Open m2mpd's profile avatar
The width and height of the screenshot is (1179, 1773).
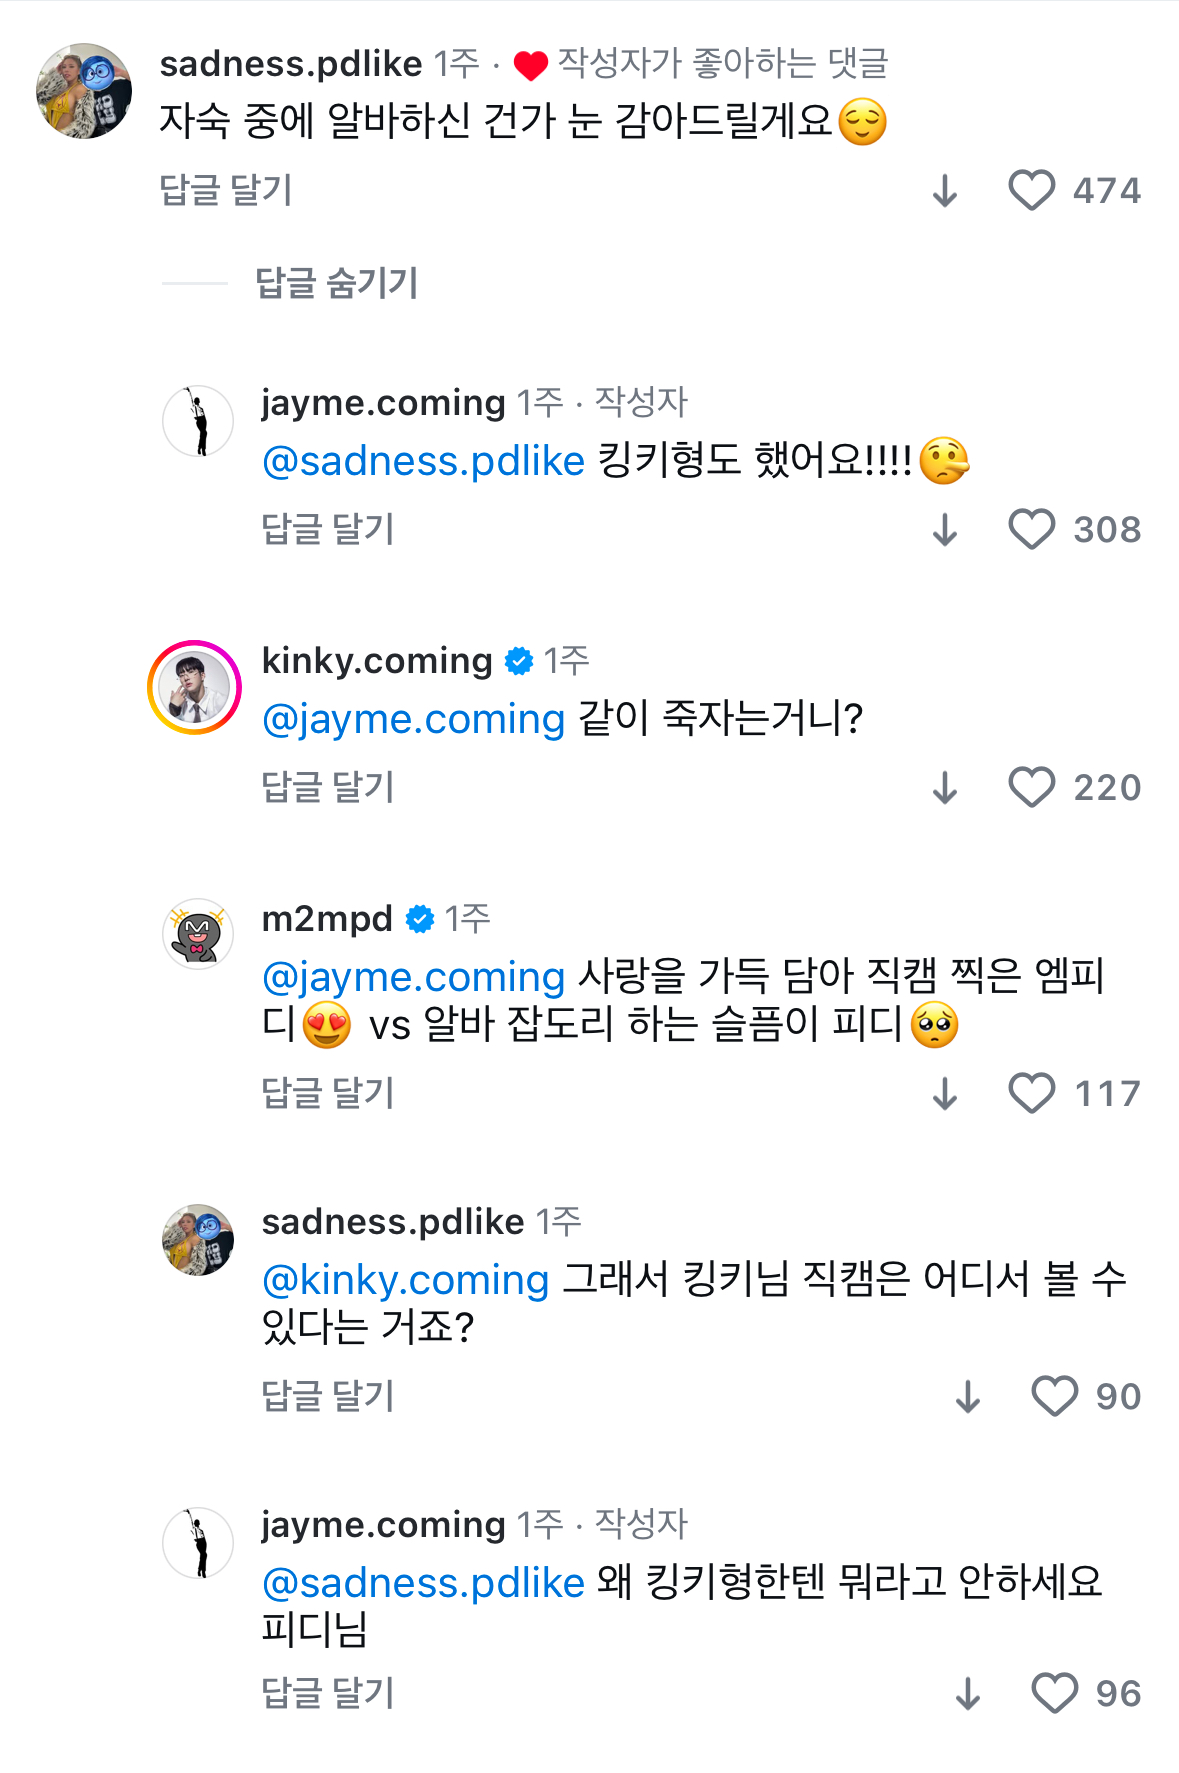pos(198,934)
